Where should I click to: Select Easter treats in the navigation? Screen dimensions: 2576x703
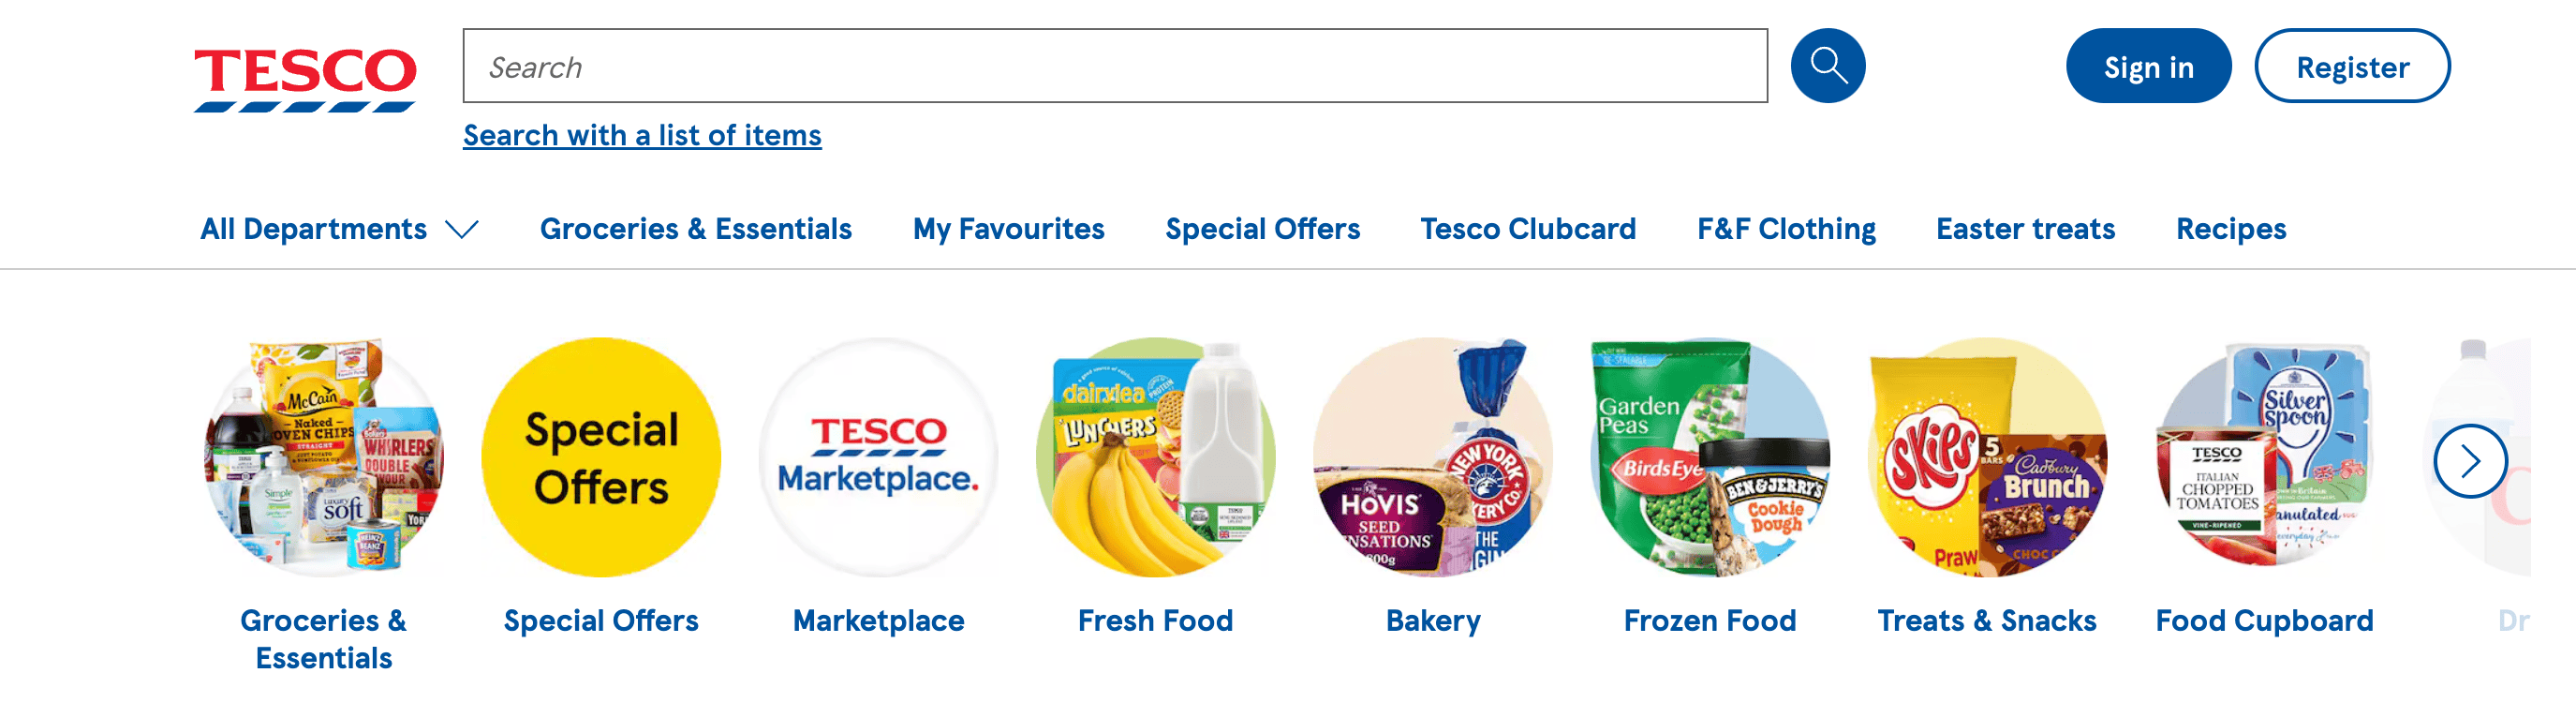[x=2025, y=229]
